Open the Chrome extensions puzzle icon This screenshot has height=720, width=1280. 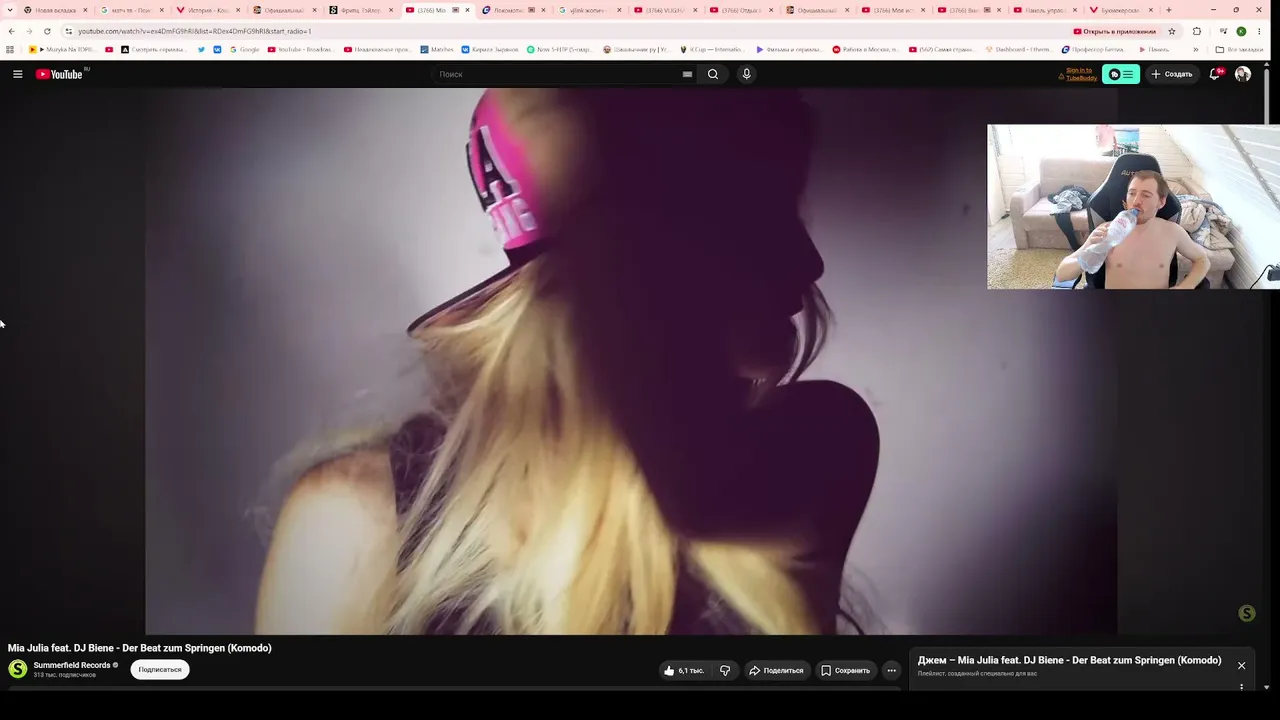1197,31
